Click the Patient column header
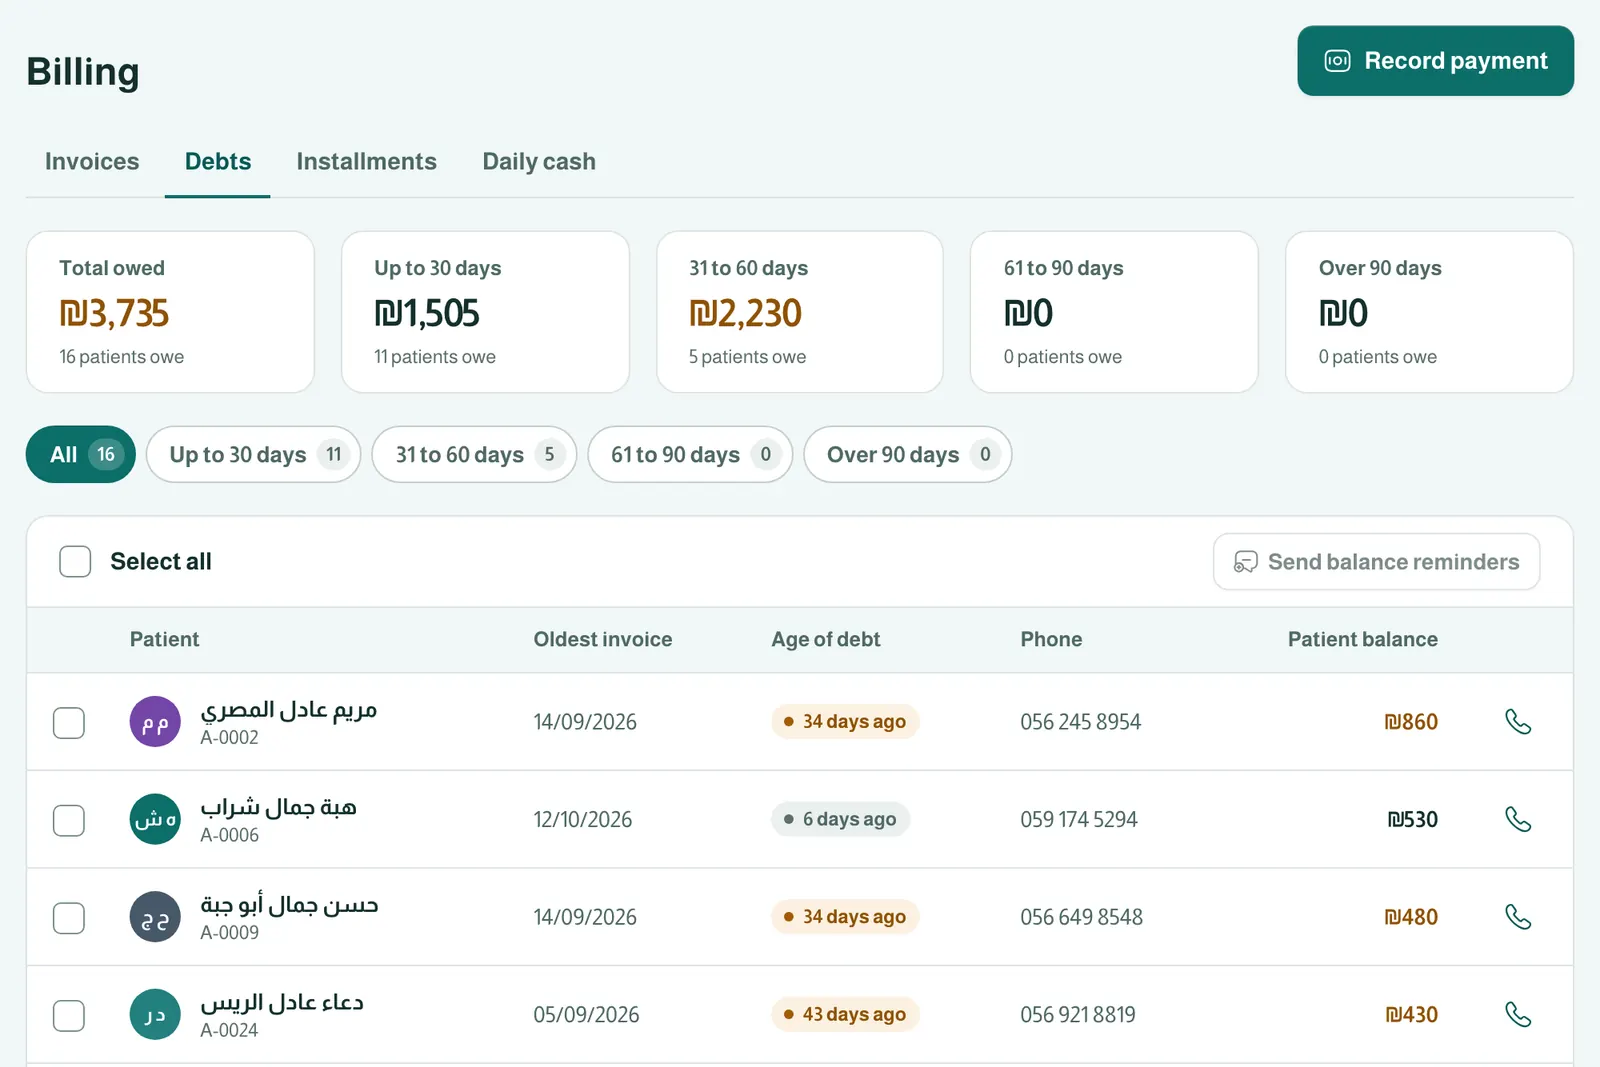The image size is (1600, 1067). pos(164,639)
